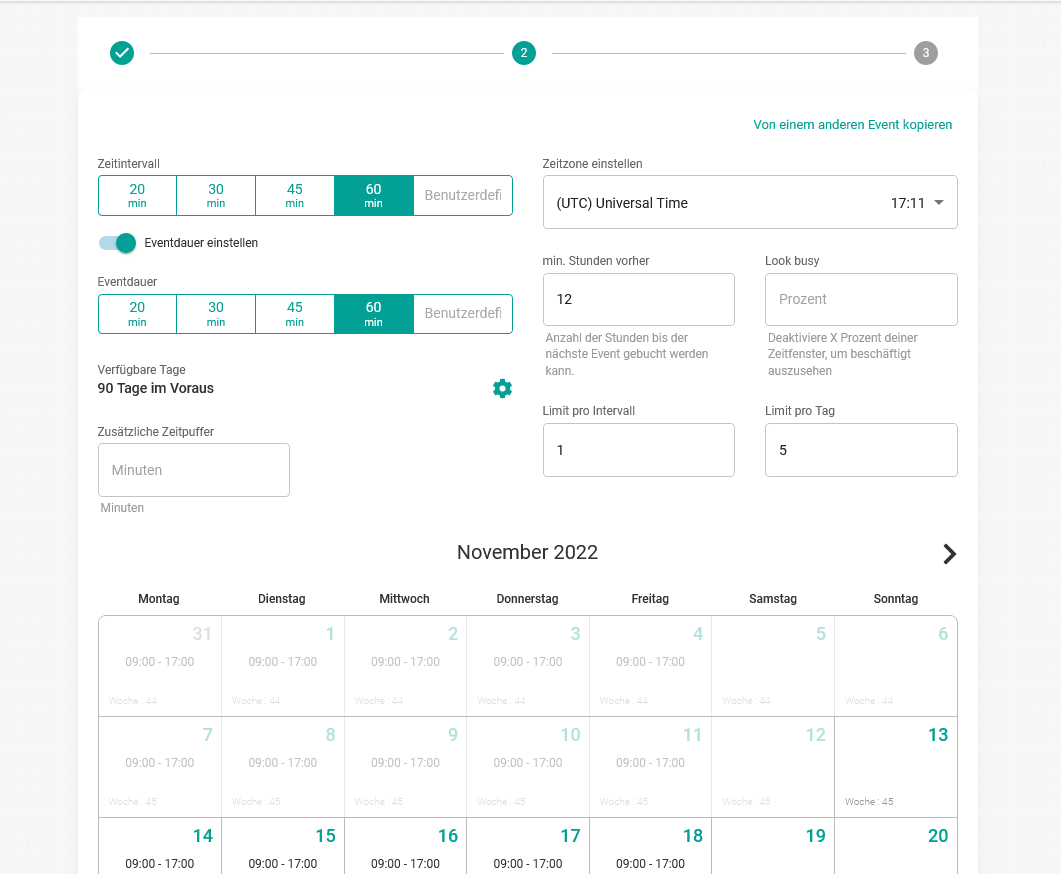
Task: Click Benutzerdefiniert field under Zeitintervall
Action: (463, 196)
